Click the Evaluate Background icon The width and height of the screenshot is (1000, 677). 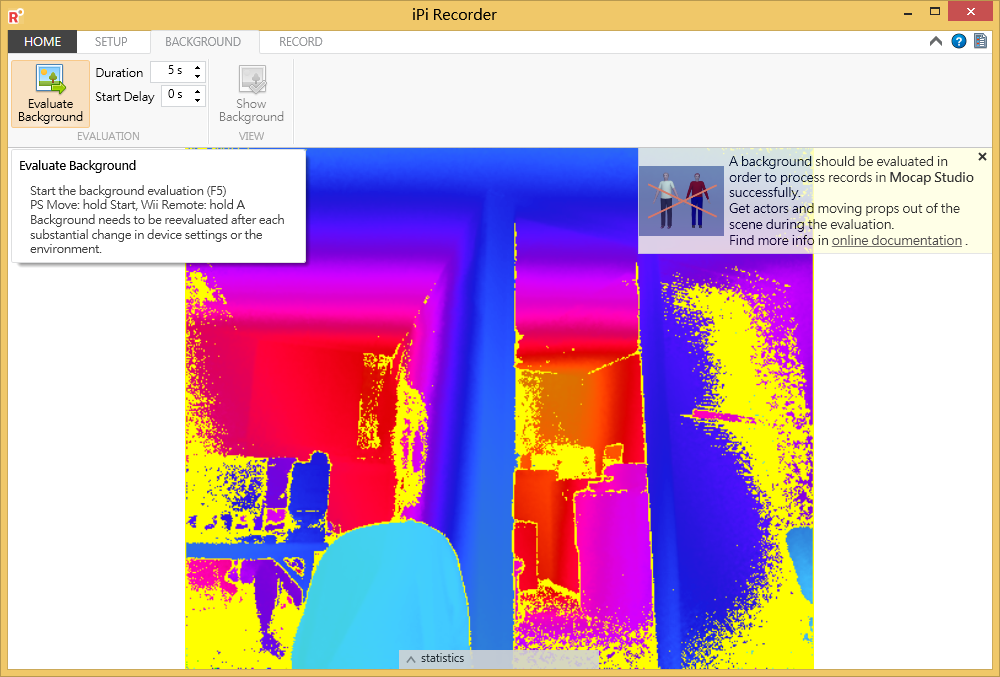coord(50,80)
